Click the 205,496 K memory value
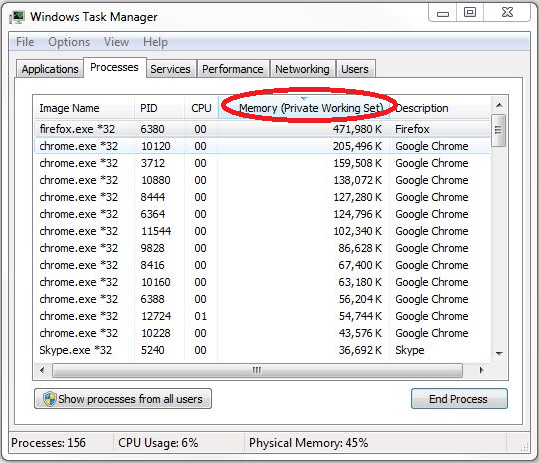The width and height of the screenshot is (539, 463). 357,146
